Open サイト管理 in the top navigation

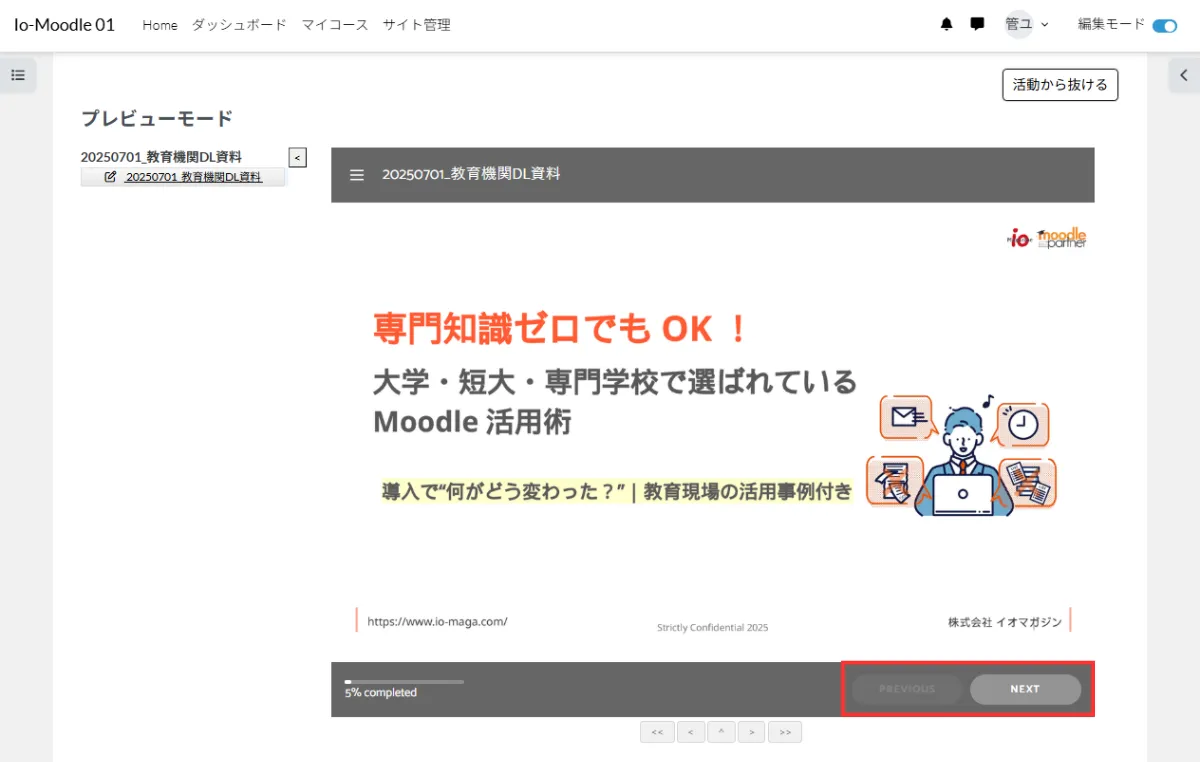pyautogui.click(x=417, y=25)
